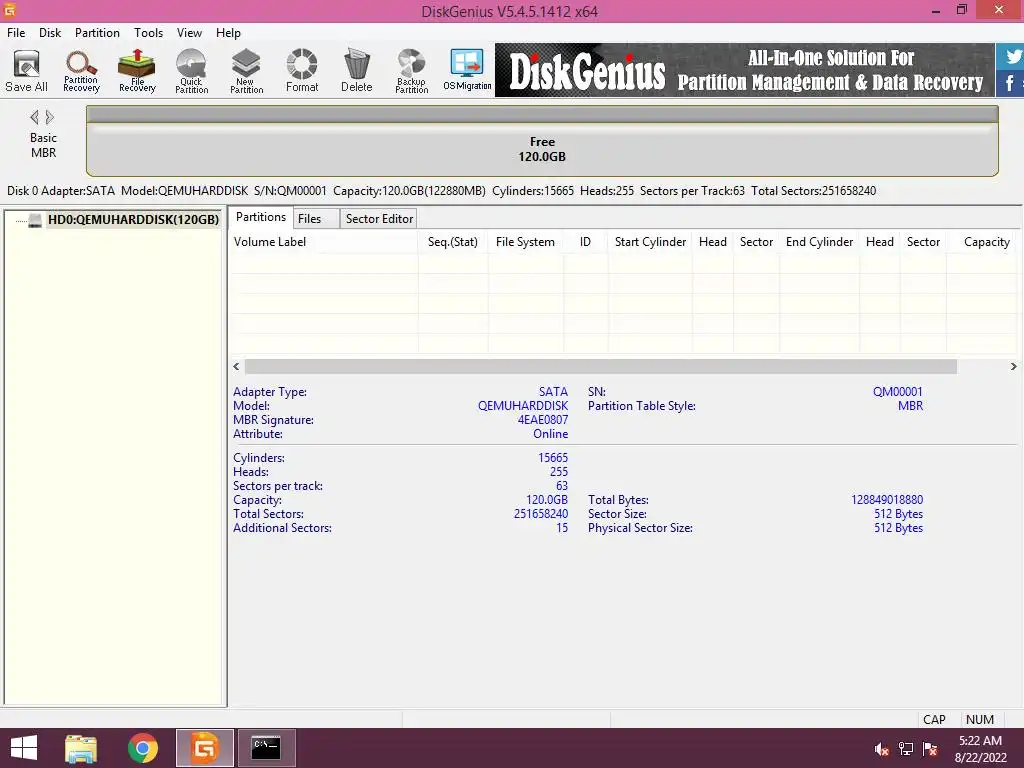Click the Delete trash icon
Screen dimensions: 1024x768
pyautogui.click(x=357, y=71)
